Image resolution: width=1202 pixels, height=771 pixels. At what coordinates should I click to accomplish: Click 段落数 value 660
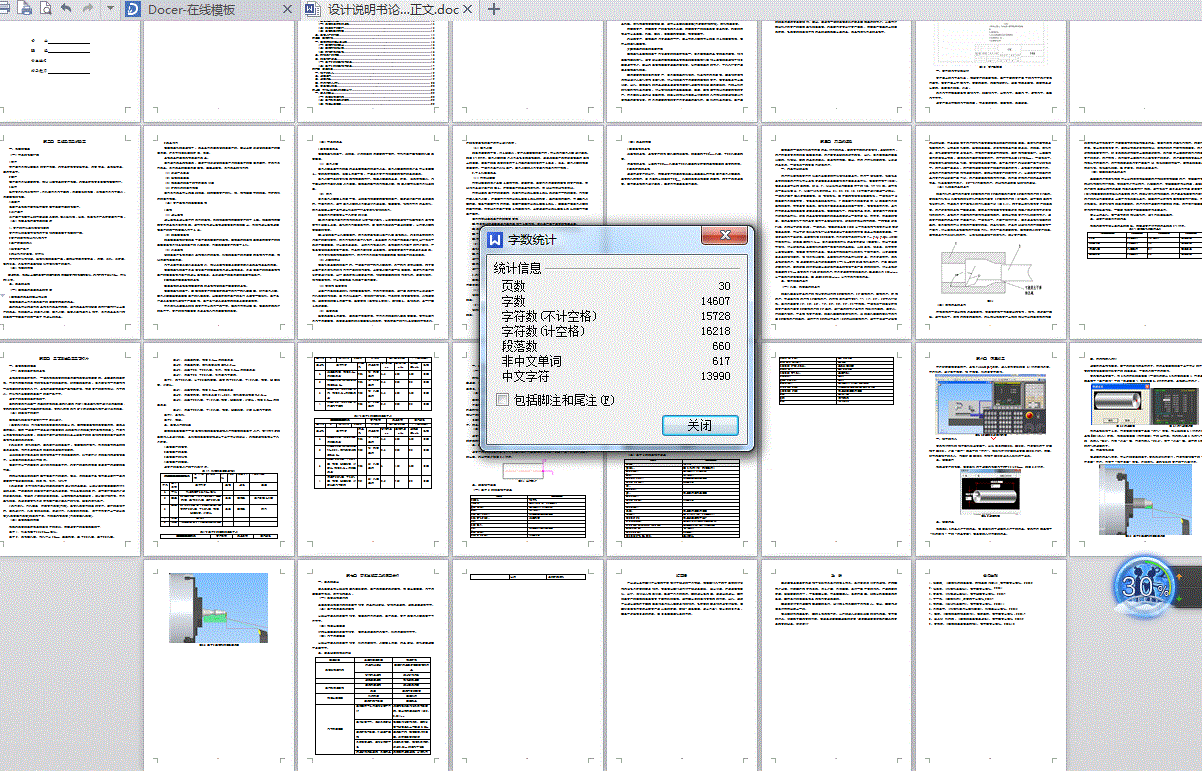721,346
